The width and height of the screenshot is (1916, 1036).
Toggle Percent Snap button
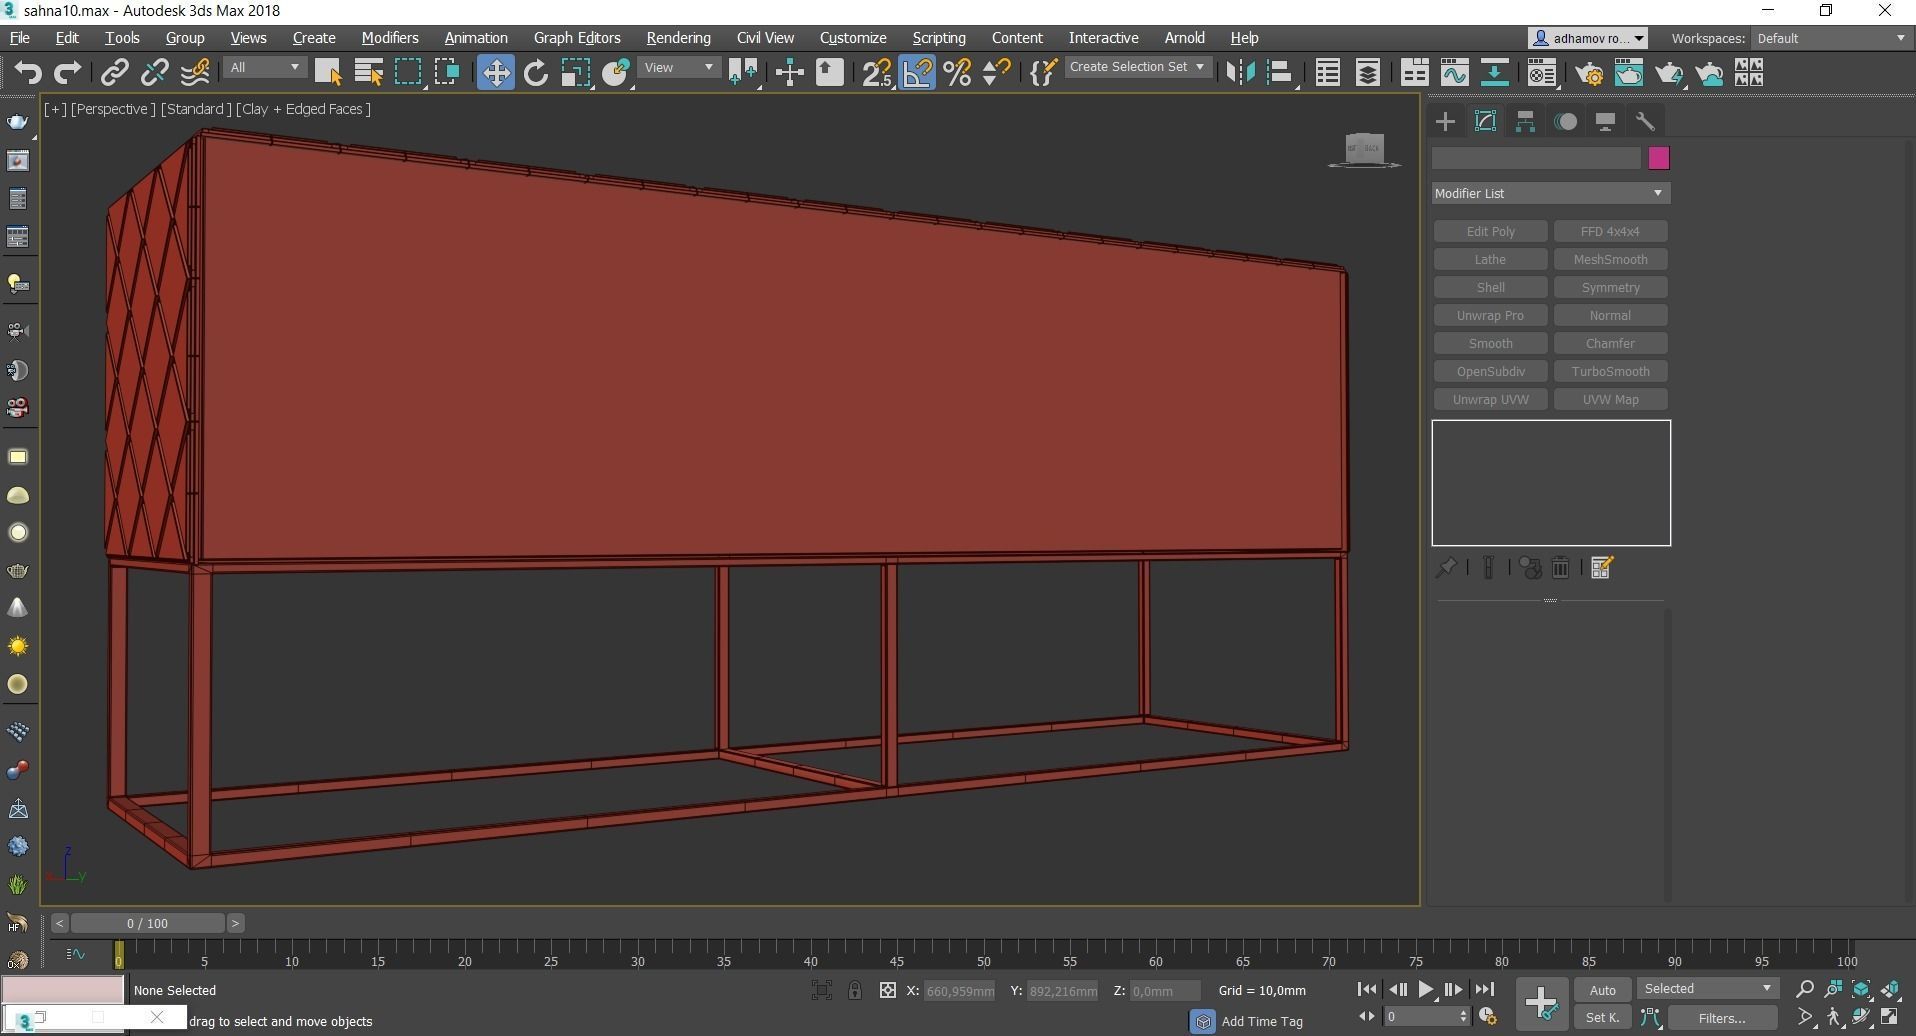pyautogui.click(x=957, y=73)
